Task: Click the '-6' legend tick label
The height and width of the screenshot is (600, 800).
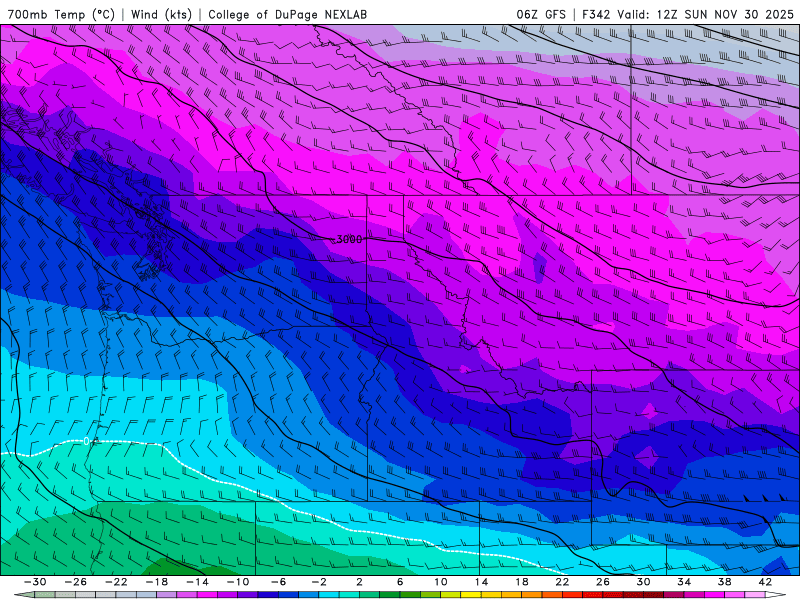Action: [x=279, y=582]
